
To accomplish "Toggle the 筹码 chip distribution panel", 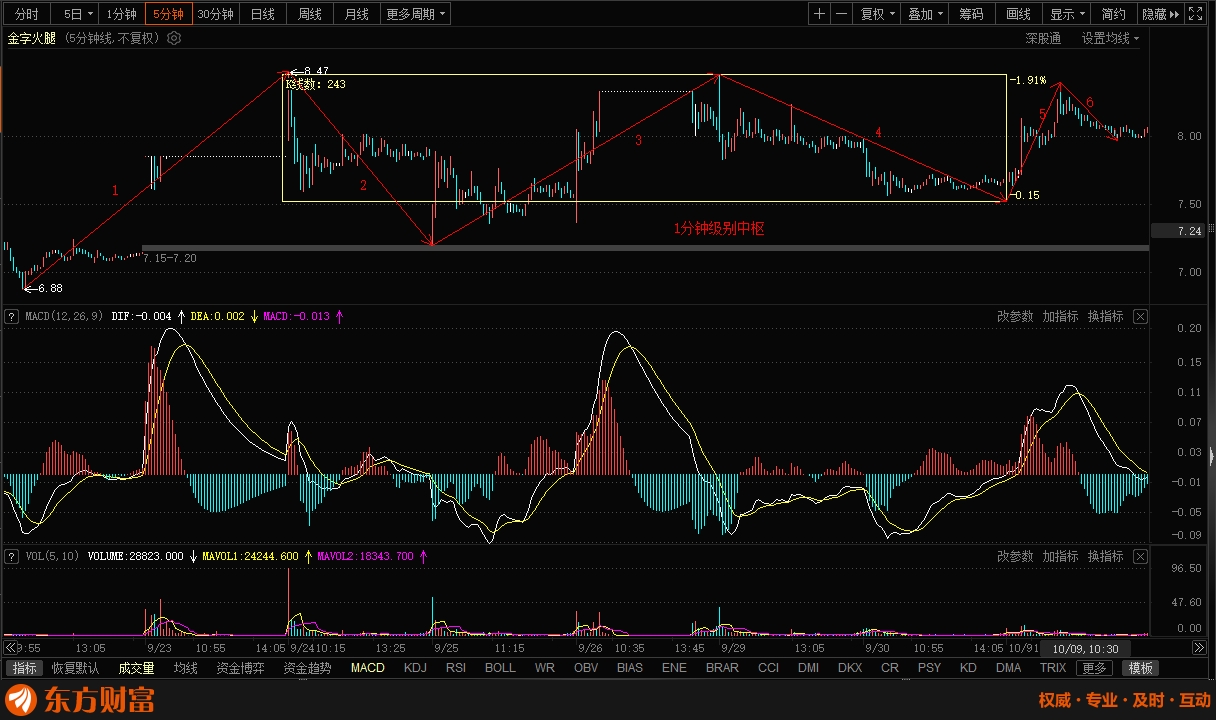I will click(971, 14).
